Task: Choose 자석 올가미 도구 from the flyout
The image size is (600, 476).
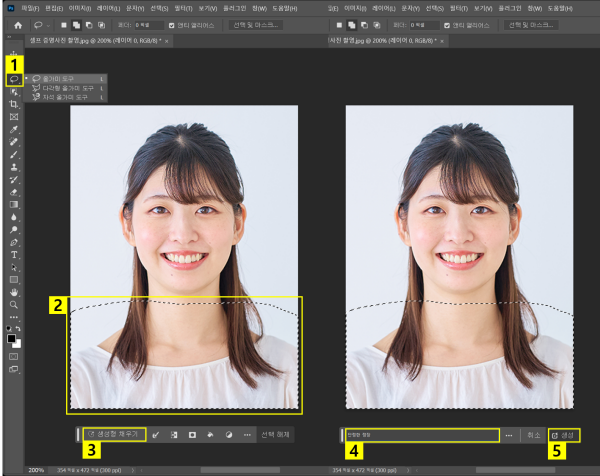Action: click(64, 96)
